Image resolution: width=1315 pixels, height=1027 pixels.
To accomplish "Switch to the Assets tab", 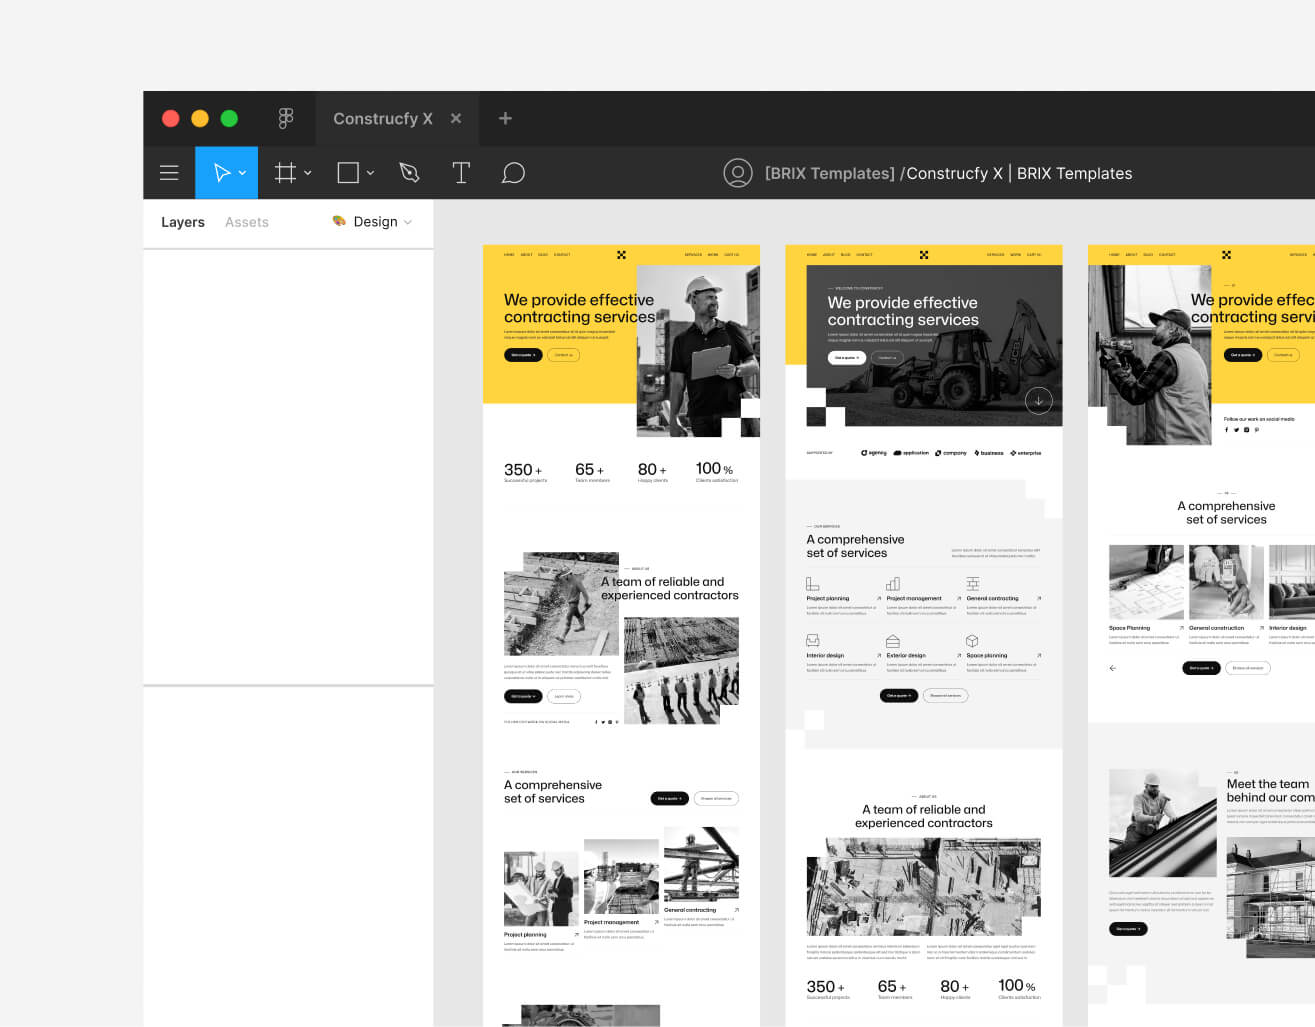I will click(x=246, y=222).
